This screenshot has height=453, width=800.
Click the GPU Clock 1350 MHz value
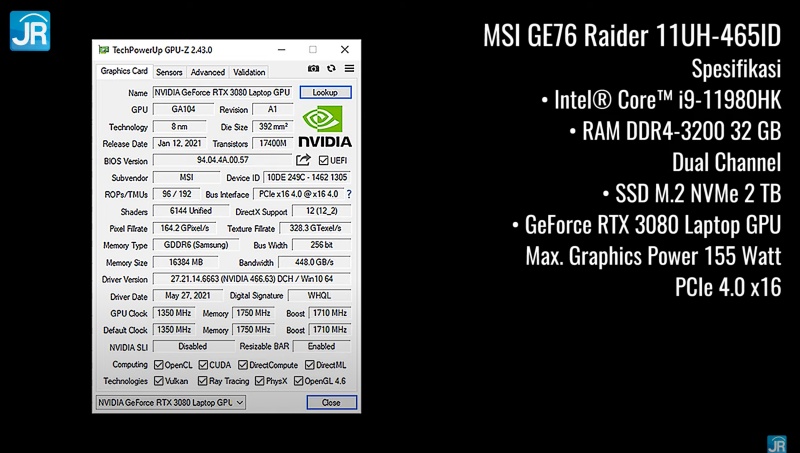pyautogui.click(x=173, y=313)
